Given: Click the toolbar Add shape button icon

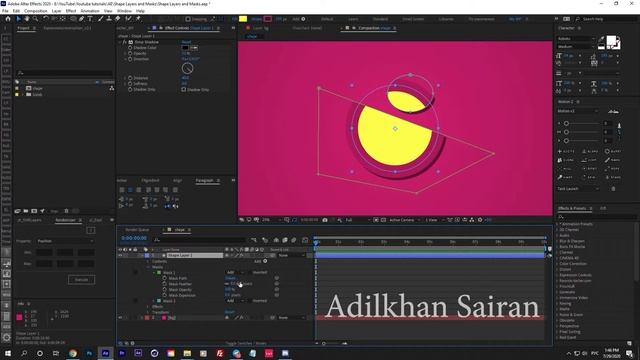Looking at the screenshot, I should coord(303,19).
